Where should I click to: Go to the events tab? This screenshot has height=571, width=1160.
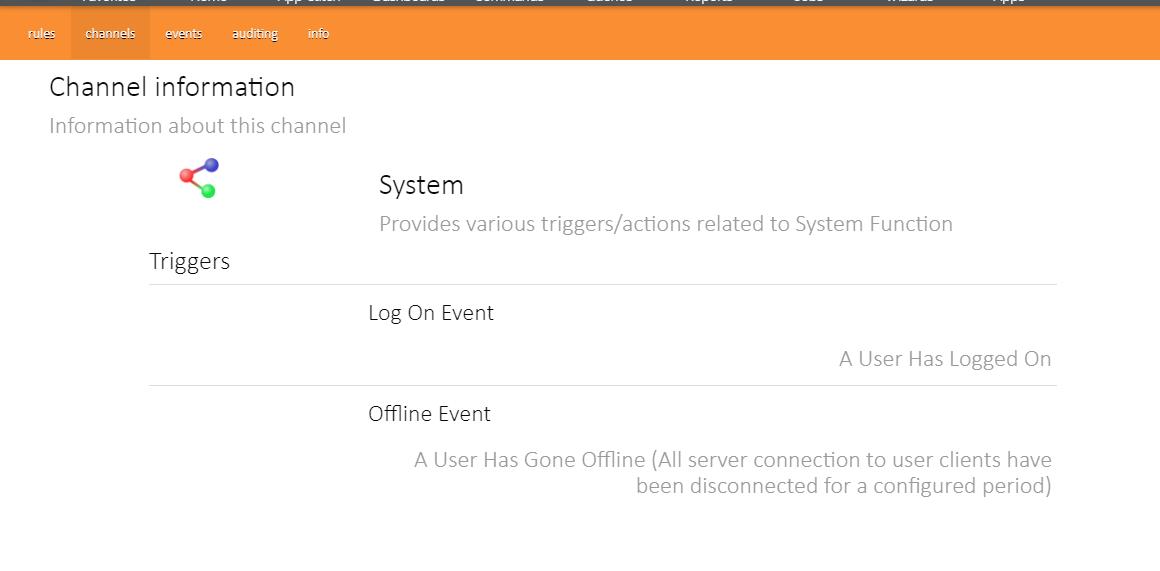pos(184,34)
